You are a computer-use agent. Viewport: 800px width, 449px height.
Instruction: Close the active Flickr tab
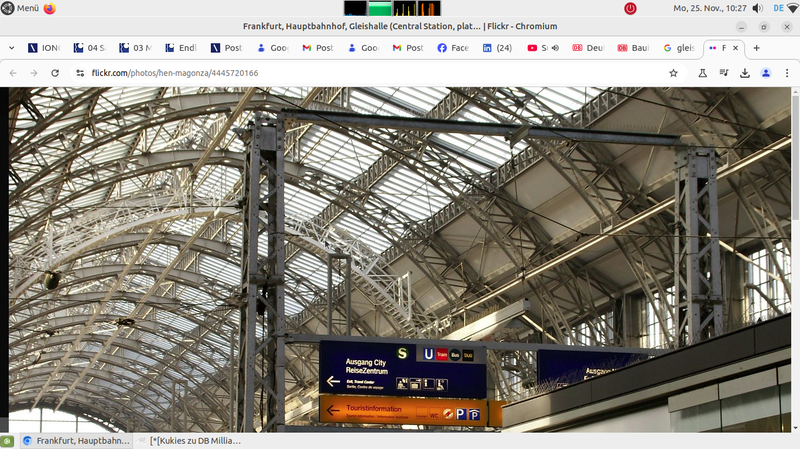tap(737, 48)
